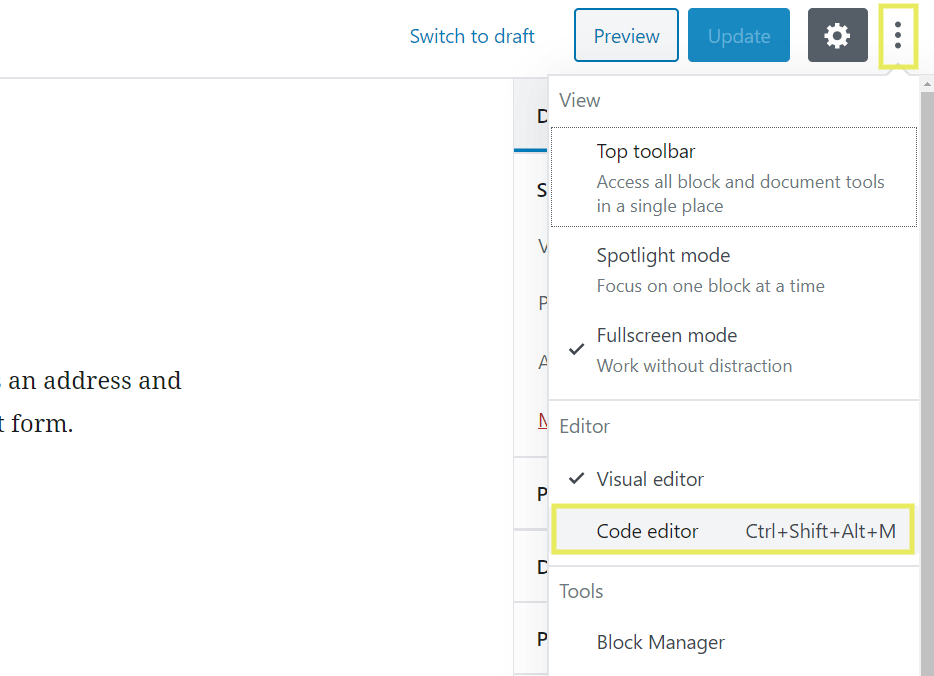
Task: Expand the Discussion panel
Action: pos(541,565)
